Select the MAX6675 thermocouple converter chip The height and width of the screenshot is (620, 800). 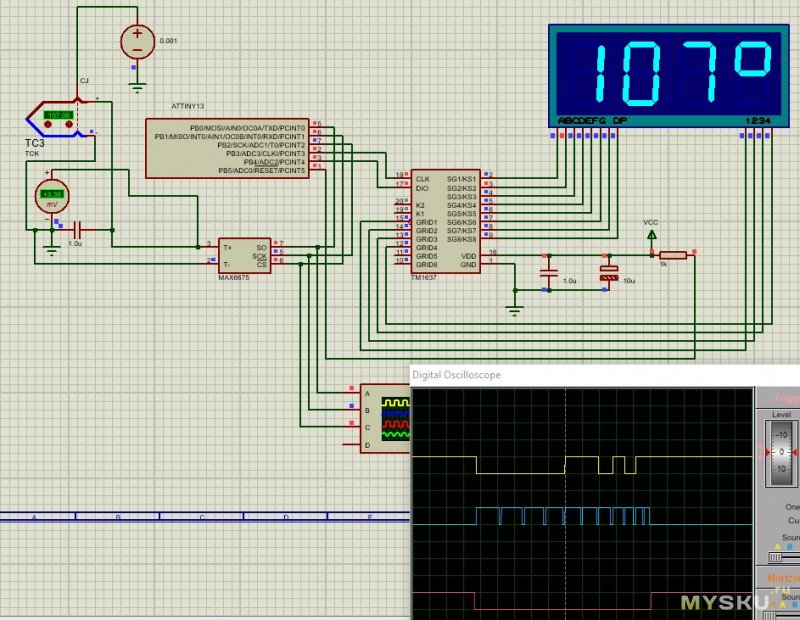click(244, 256)
